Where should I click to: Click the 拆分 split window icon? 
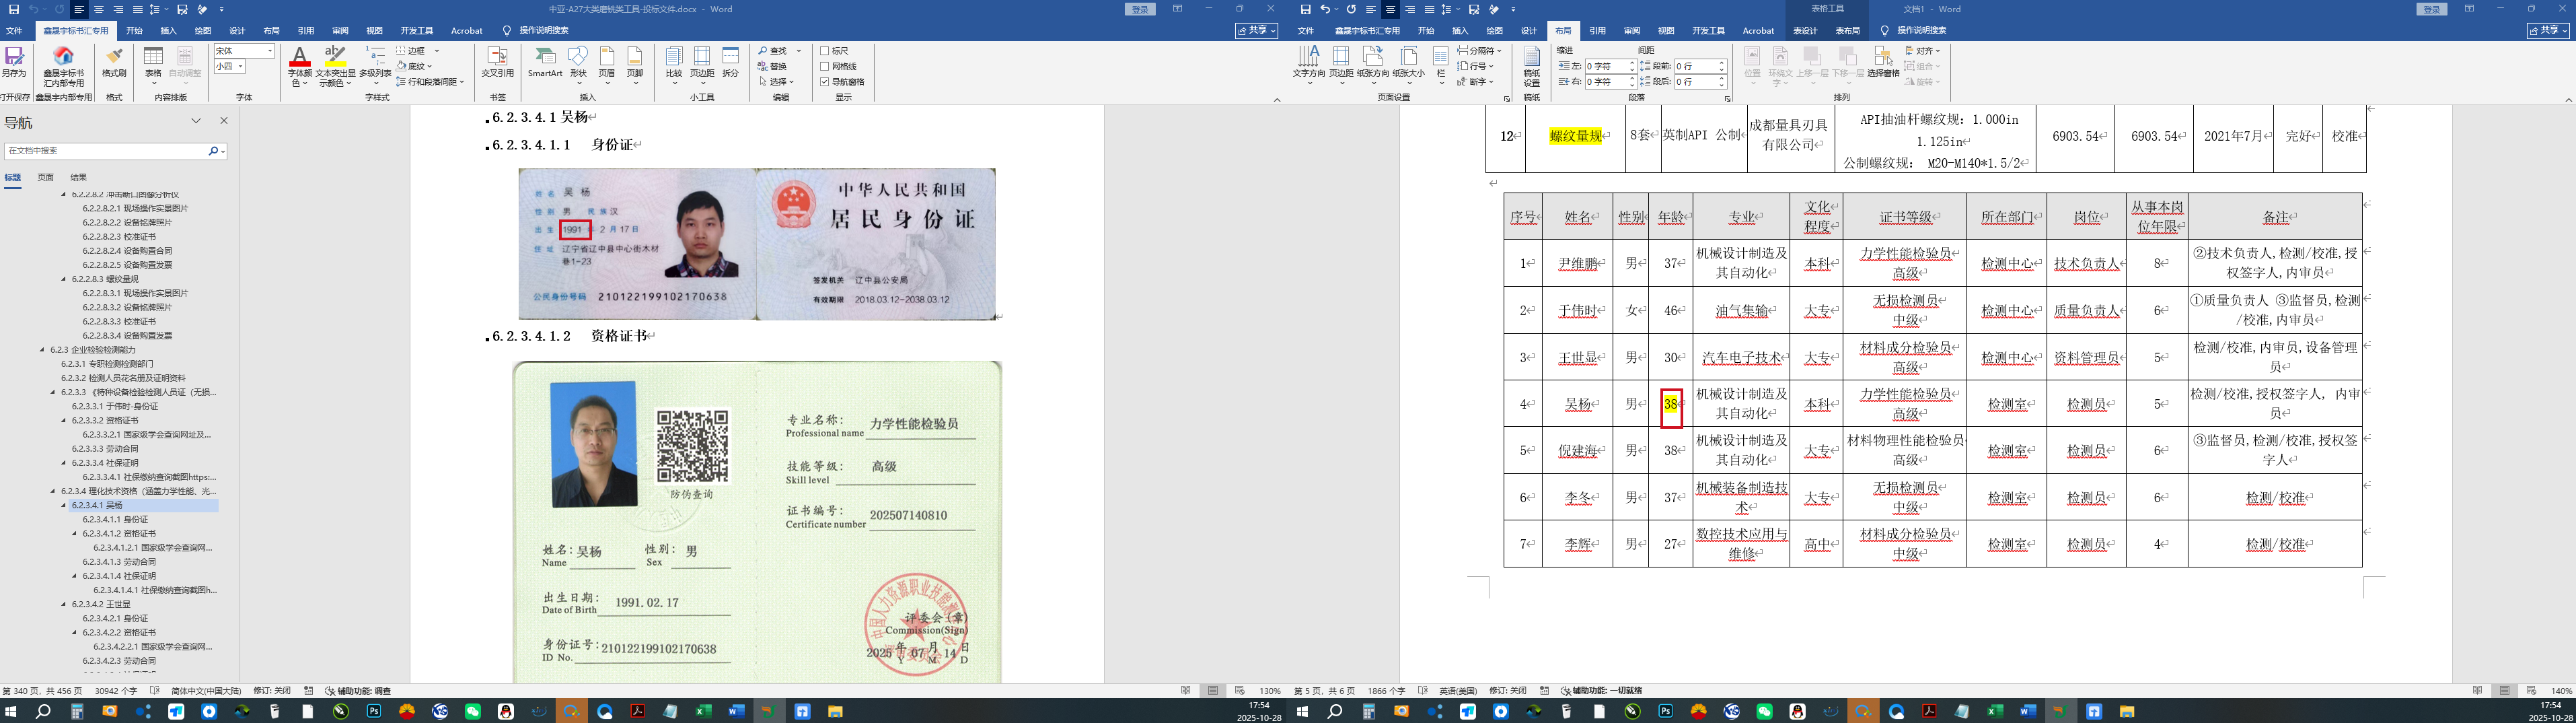pyautogui.click(x=731, y=61)
